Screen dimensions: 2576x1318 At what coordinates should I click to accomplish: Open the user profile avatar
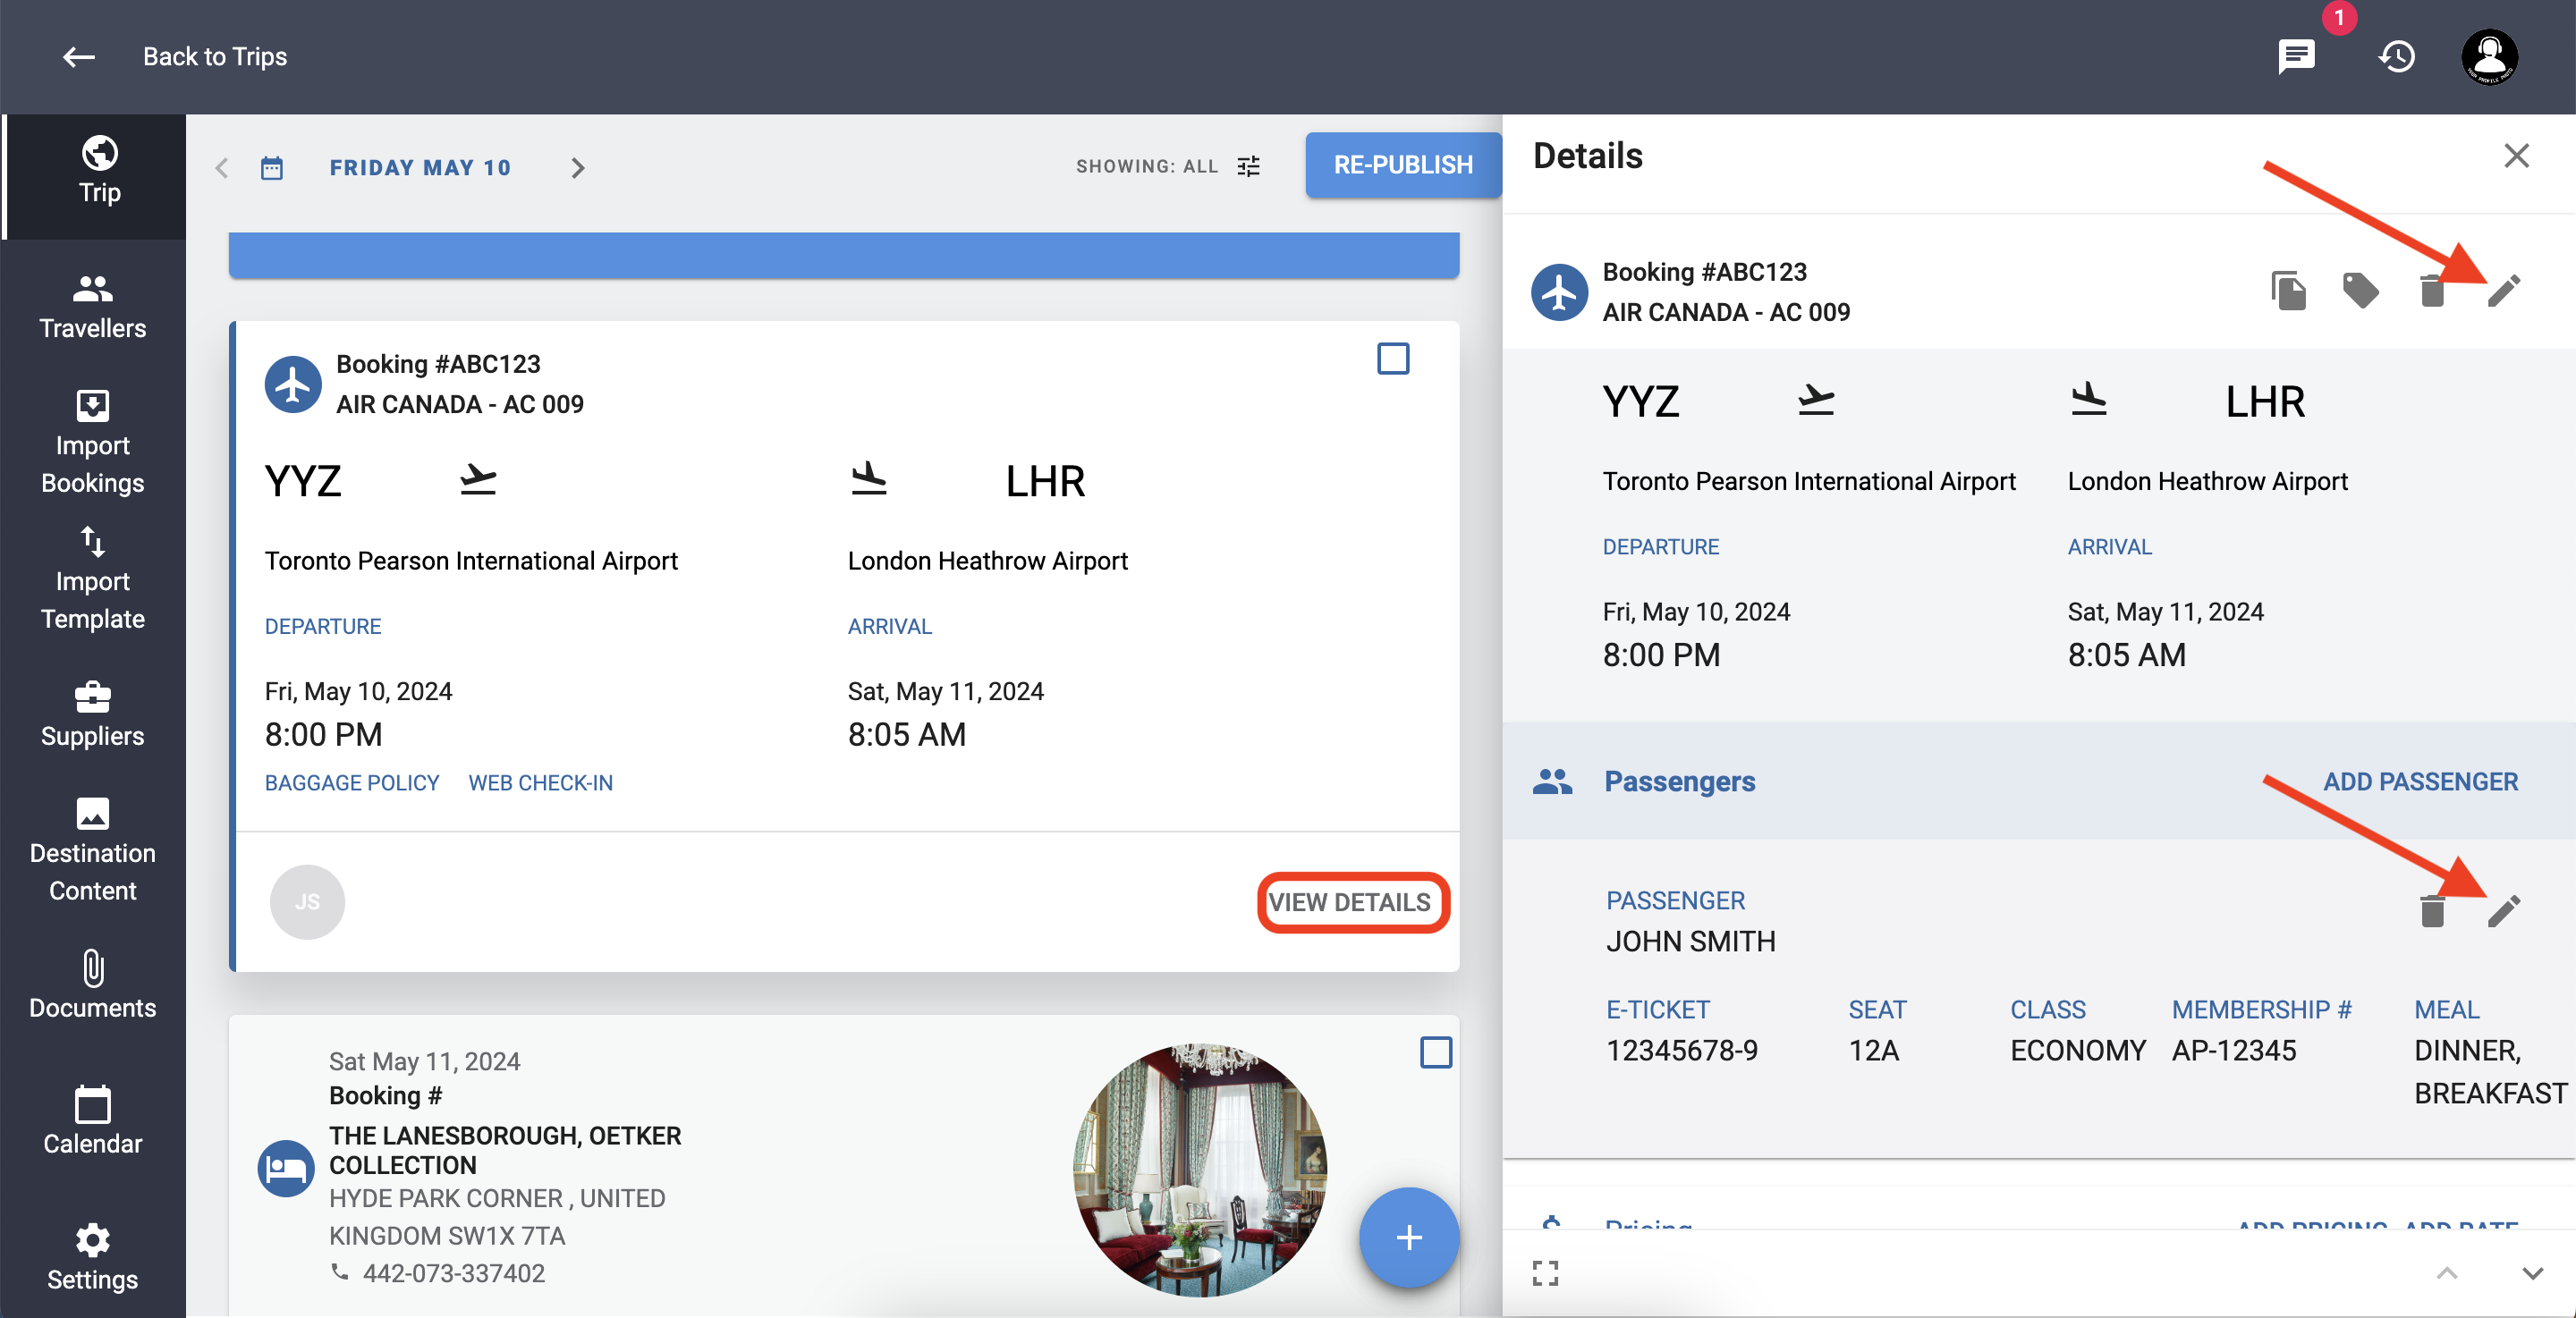pos(2489,57)
